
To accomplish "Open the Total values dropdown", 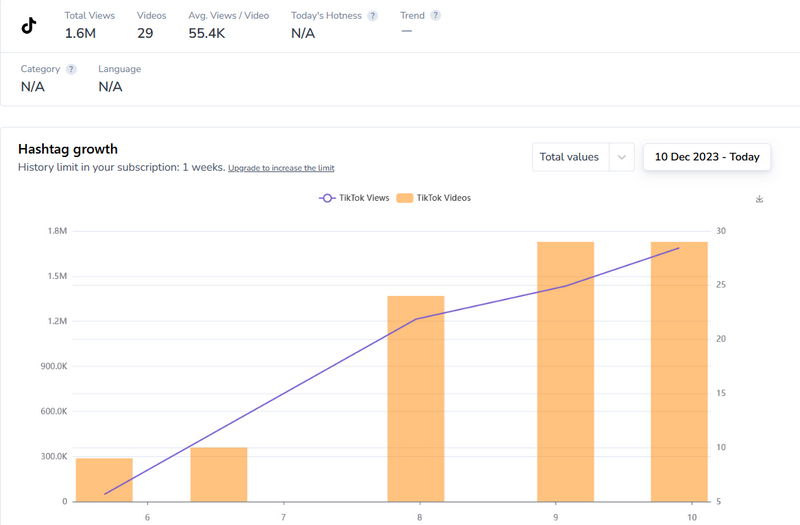I will click(582, 157).
